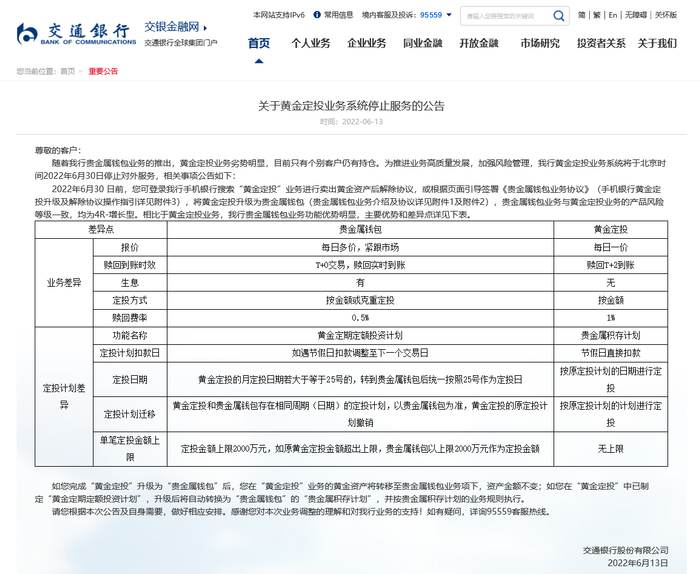Click the 贵金属积存计划 cell
700x574 pixels.
[x=611, y=336]
